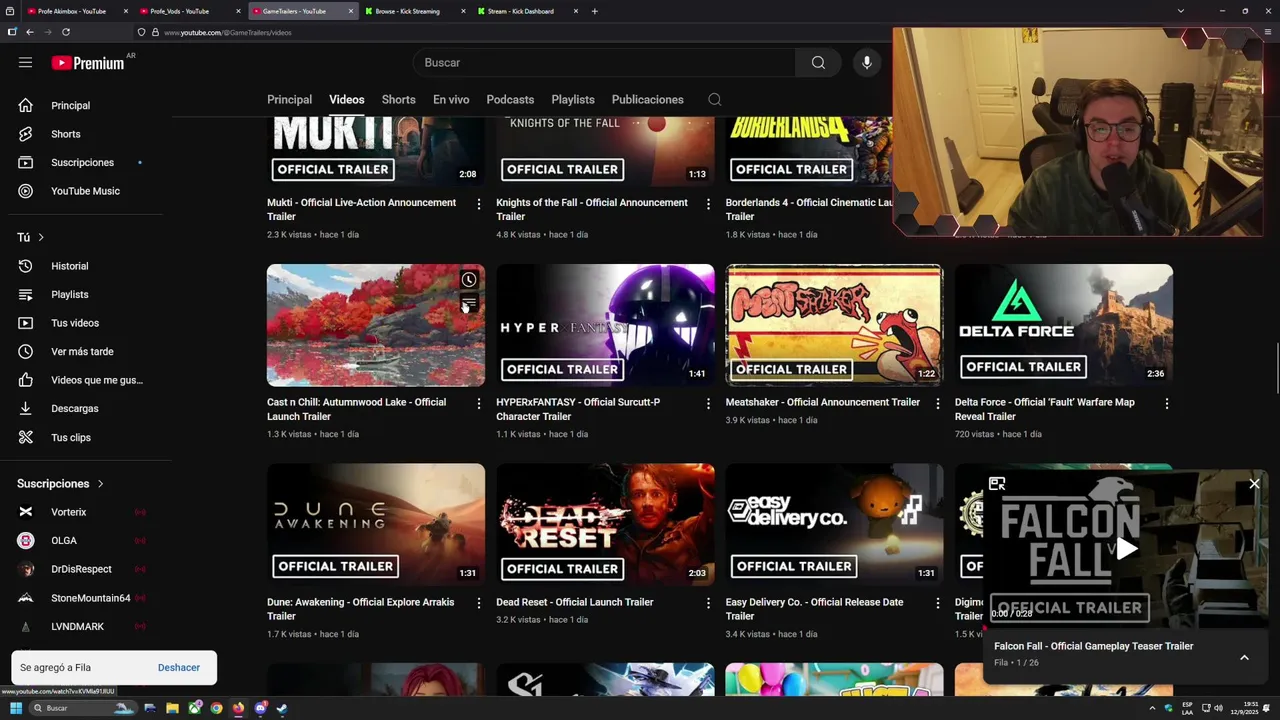Click Deshacer in the toast

coord(179,667)
